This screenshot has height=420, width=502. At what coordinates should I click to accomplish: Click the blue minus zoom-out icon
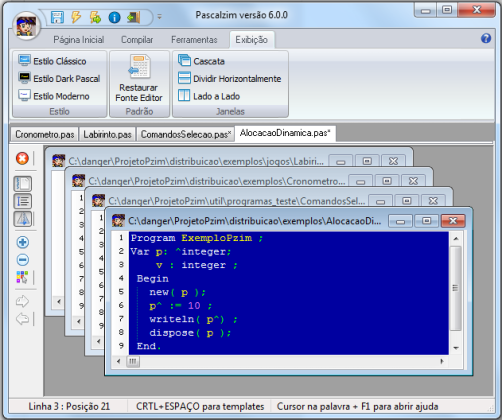[x=23, y=260]
